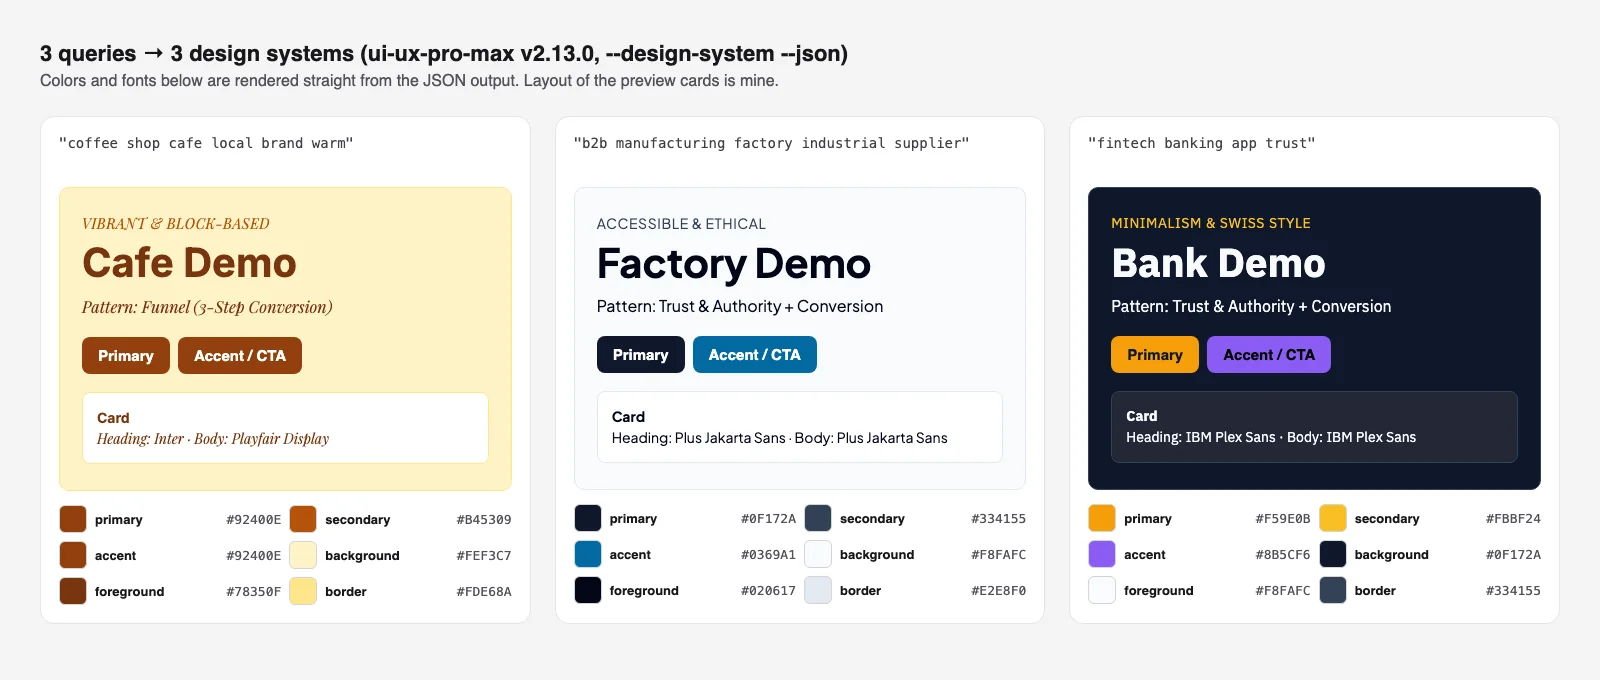The image size is (1600, 680).
Task: Select the factory accent swatch #0369A1
Action: pyautogui.click(x=588, y=554)
